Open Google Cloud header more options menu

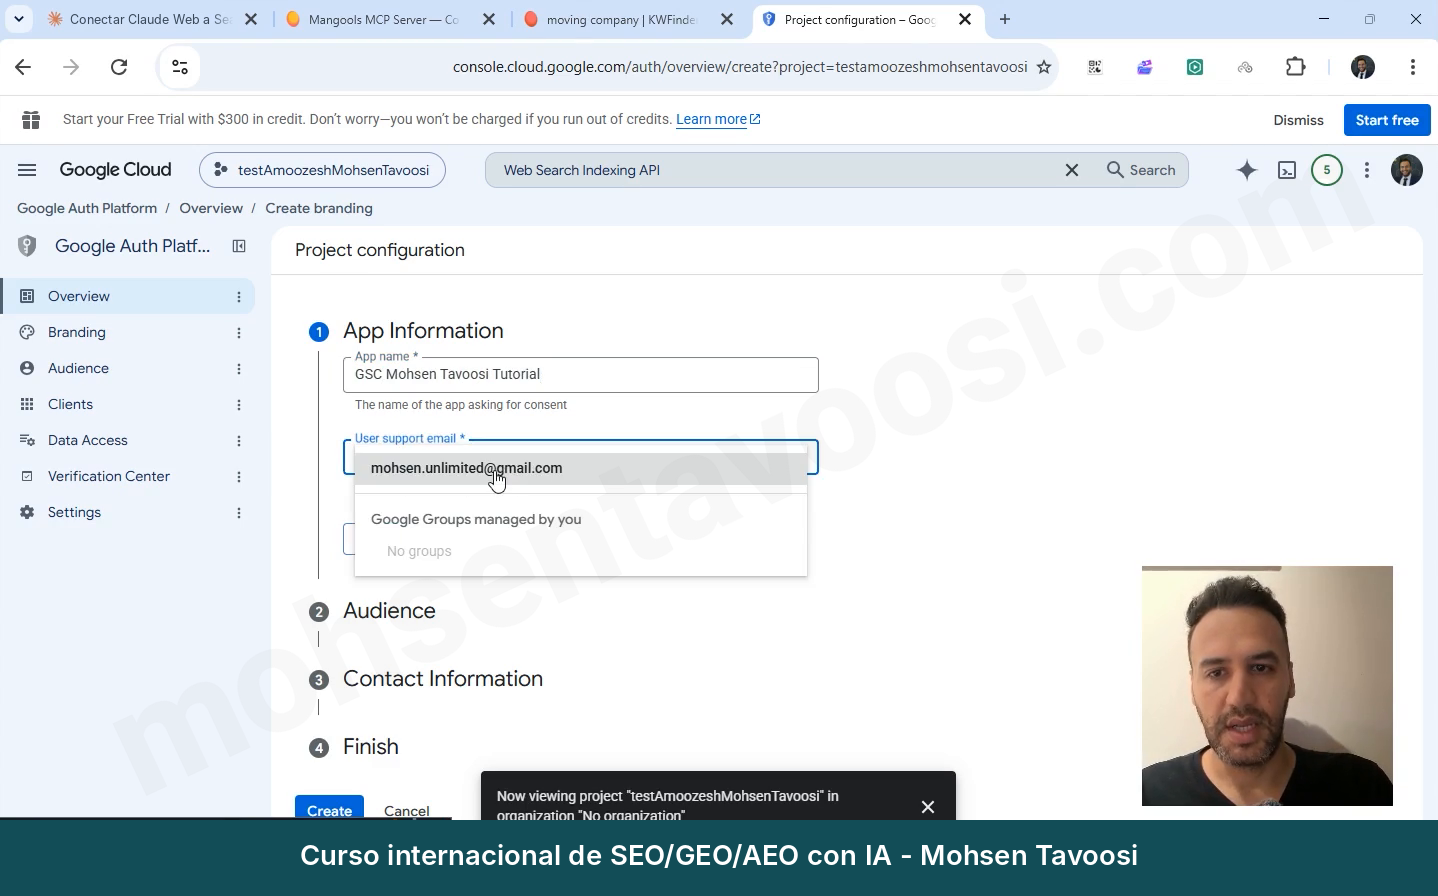1367,170
